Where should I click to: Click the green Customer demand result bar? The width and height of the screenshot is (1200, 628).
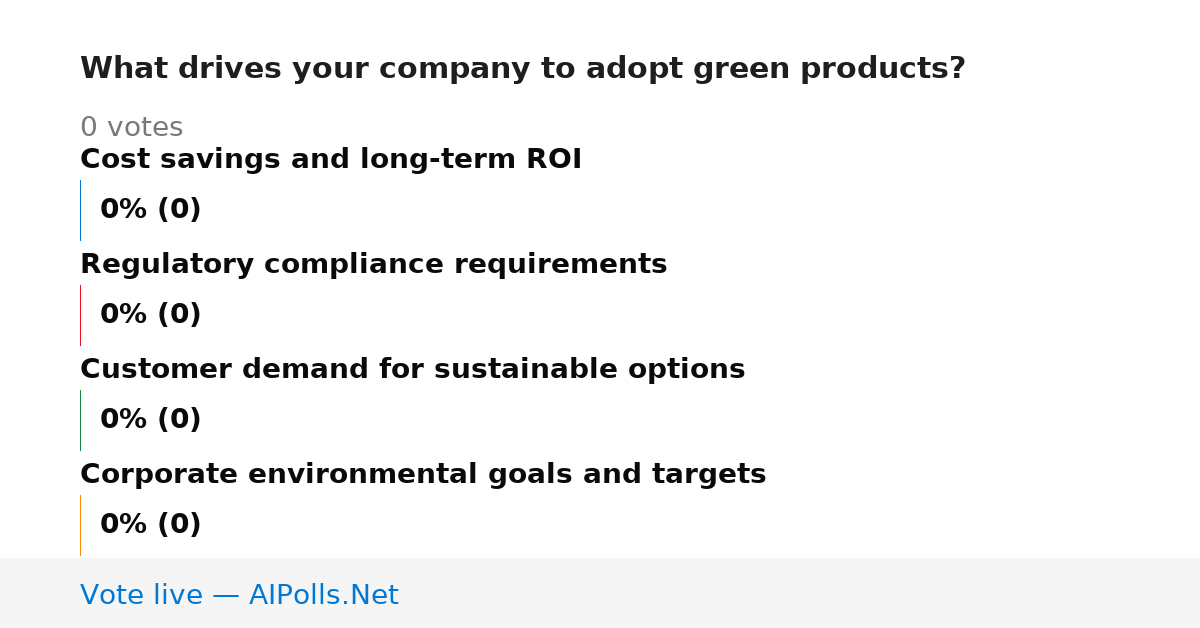[80, 420]
